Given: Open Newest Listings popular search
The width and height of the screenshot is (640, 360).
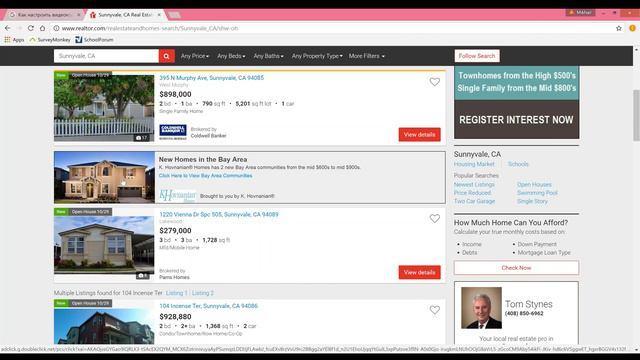Looking at the screenshot, I should click(474, 184).
